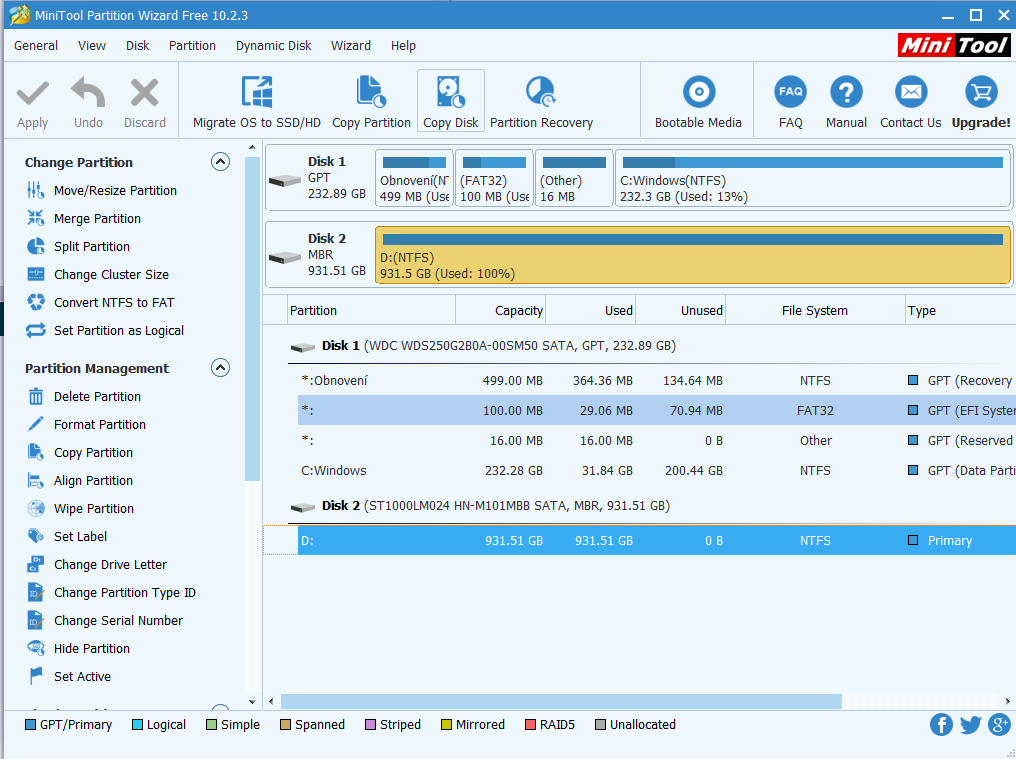Open the Facebook social icon
The width and height of the screenshot is (1016, 759).
[941, 725]
